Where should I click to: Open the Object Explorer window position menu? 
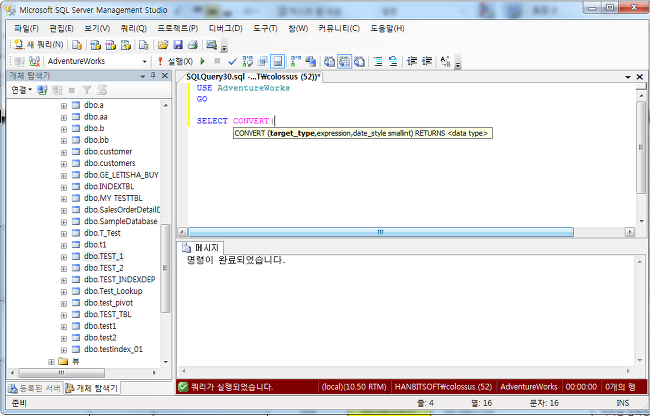(143, 76)
